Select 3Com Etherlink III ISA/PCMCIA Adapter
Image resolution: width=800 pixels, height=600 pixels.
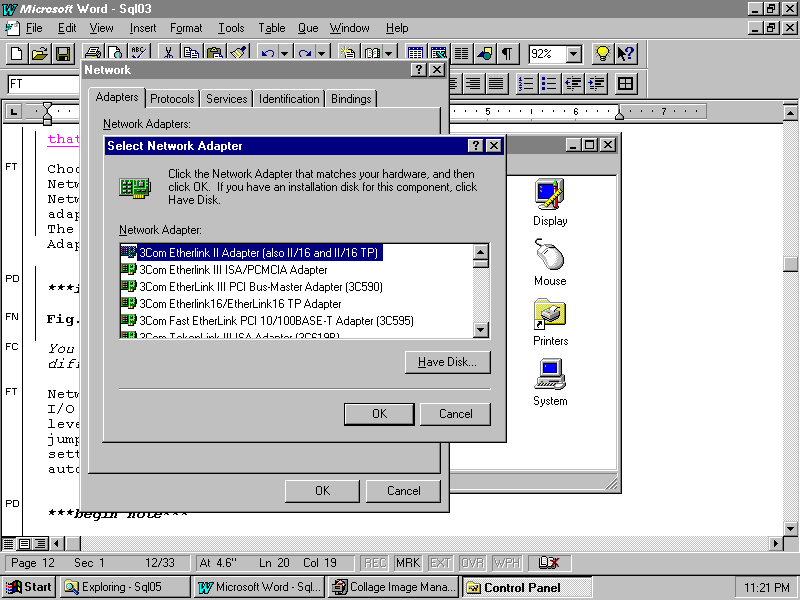coord(233,270)
